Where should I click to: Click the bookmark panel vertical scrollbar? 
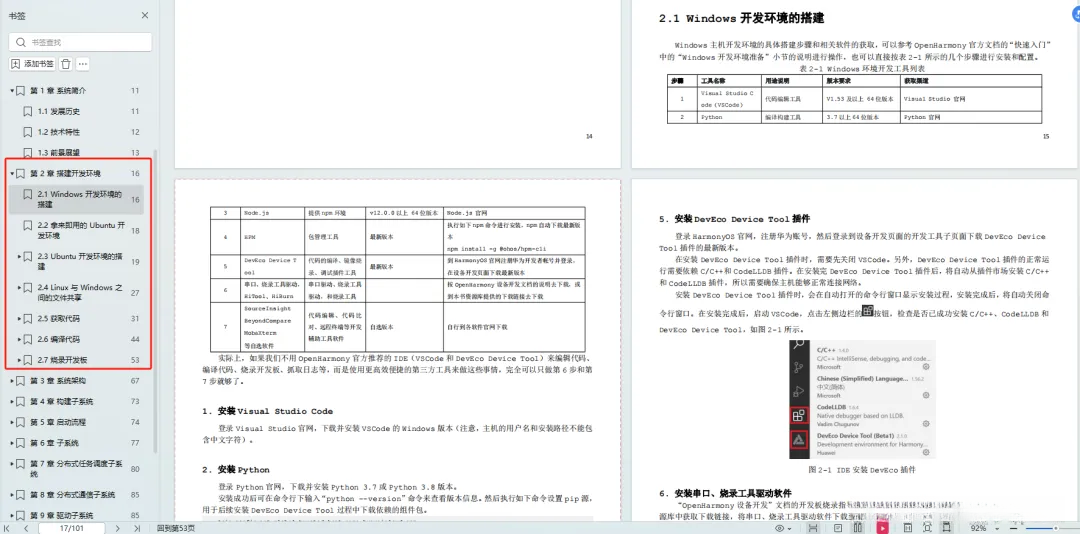156,300
